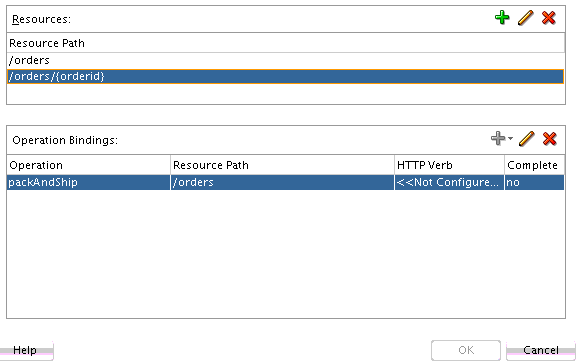Sort by the Operation column header
Image resolution: width=578 pixels, height=361 pixels.
point(88,165)
